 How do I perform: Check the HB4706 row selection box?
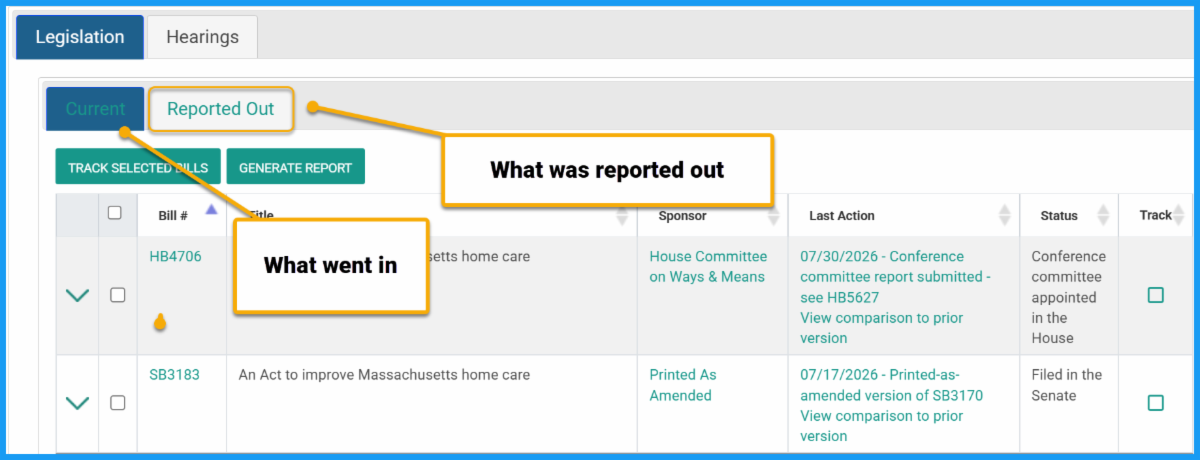[117, 295]
